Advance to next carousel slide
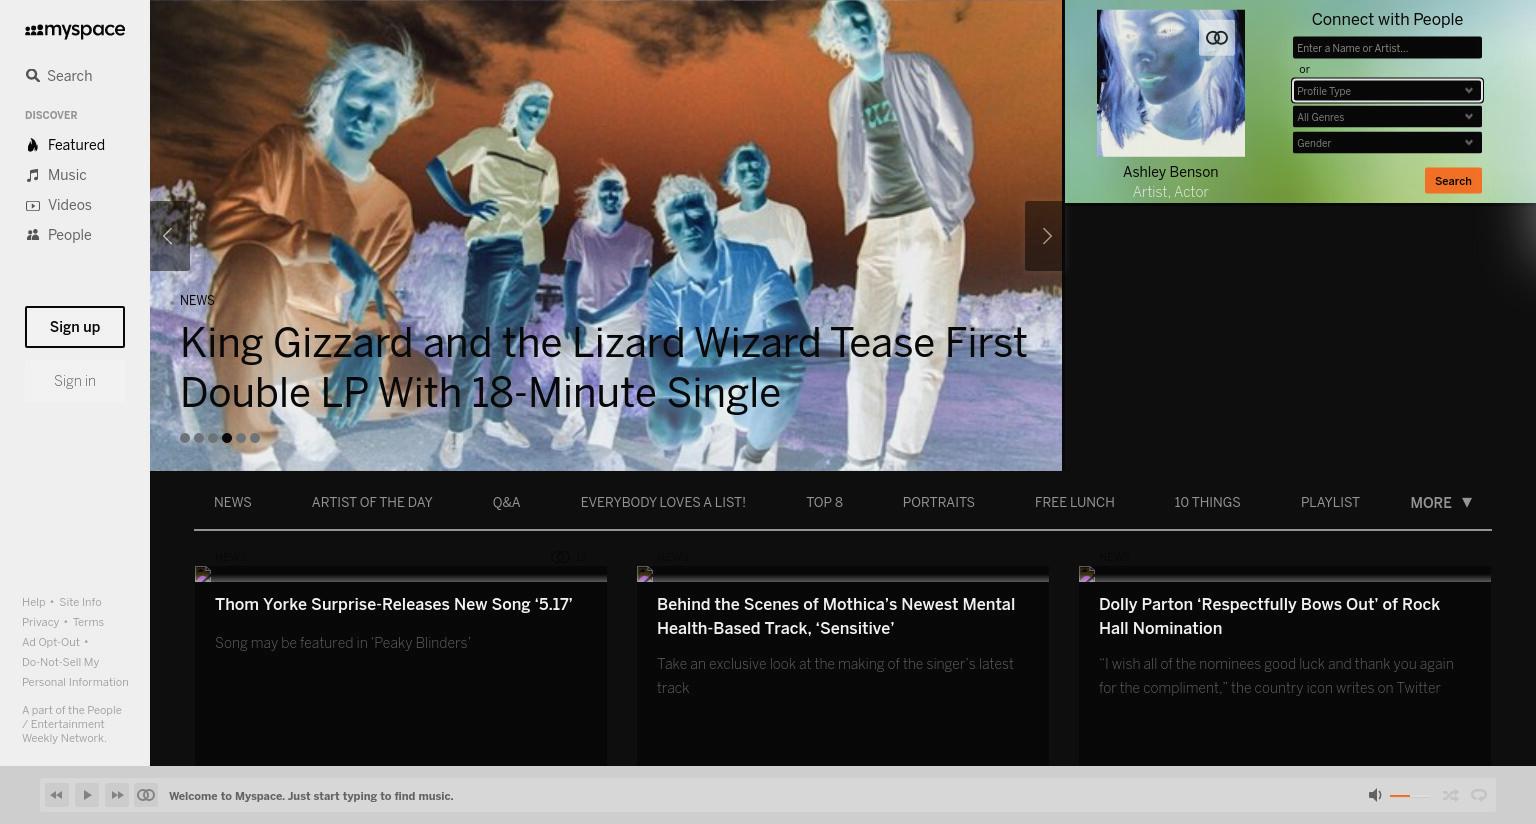Screen dimensions: 1536x824 (x=1045, y=236)
